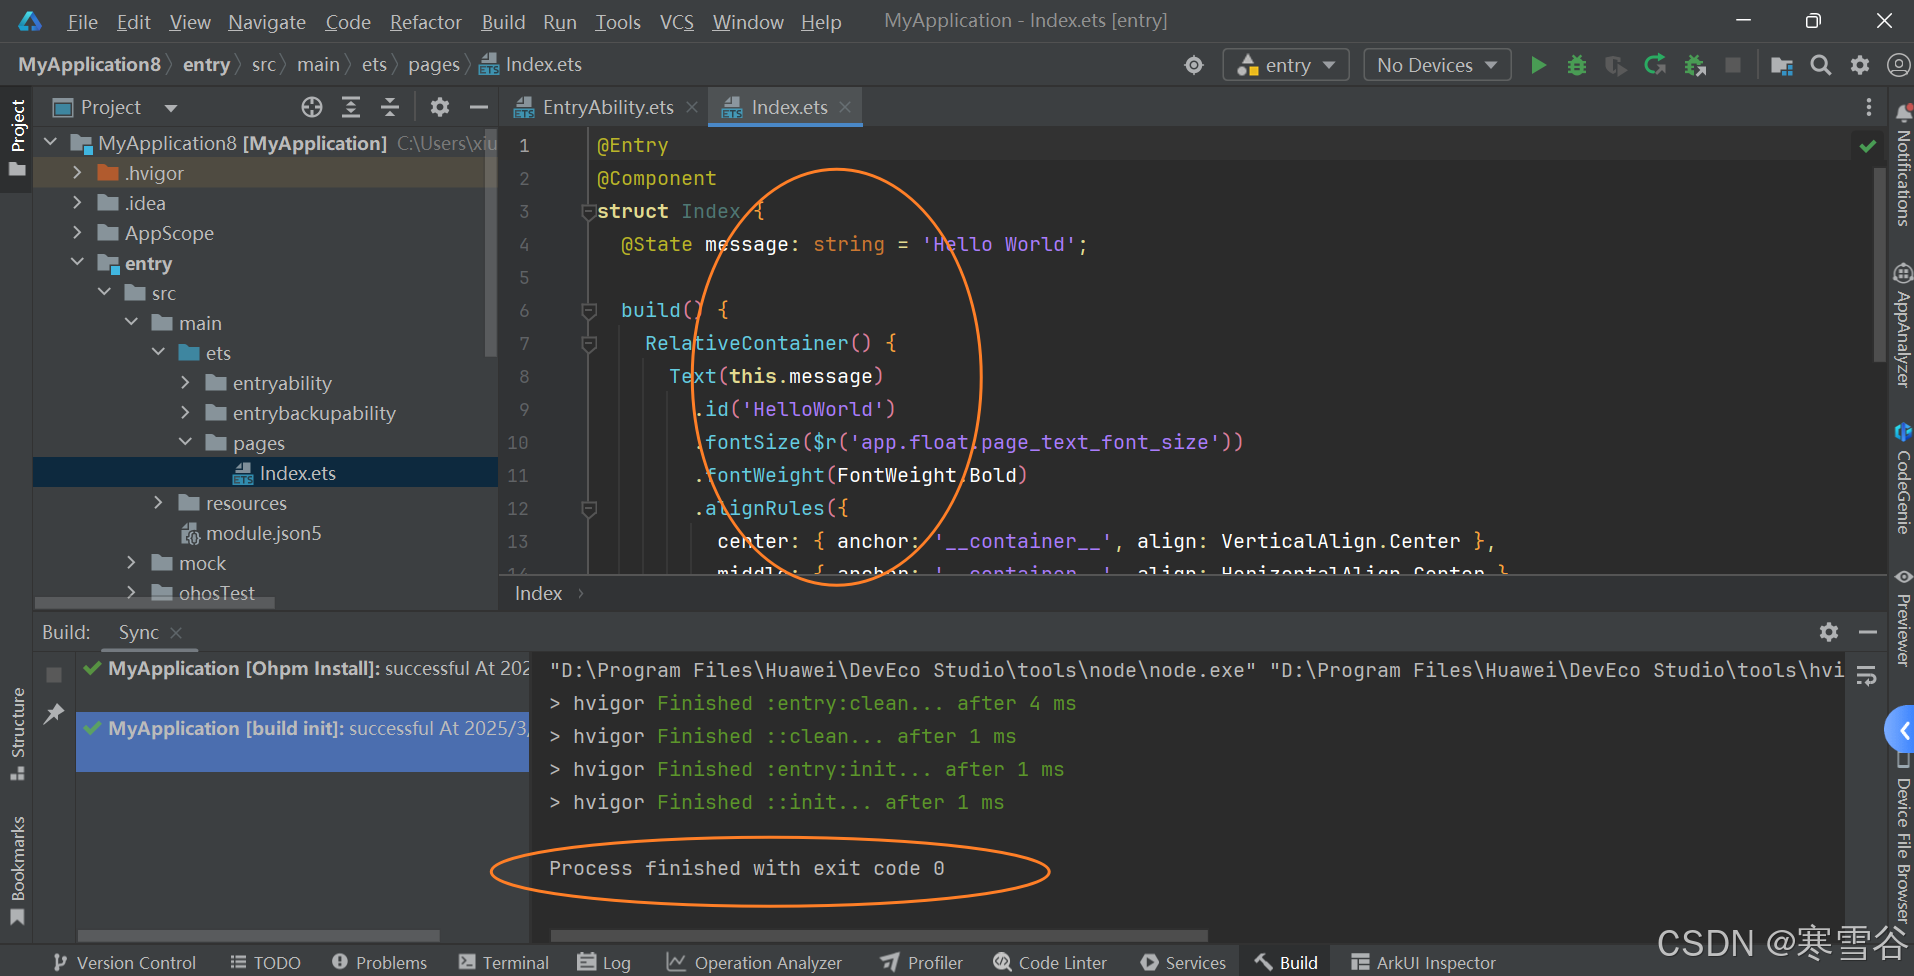Viewport: 1914px width, 976px height.
Task: Click the inspection checkmark indicator
Action: coord(1867,146)
